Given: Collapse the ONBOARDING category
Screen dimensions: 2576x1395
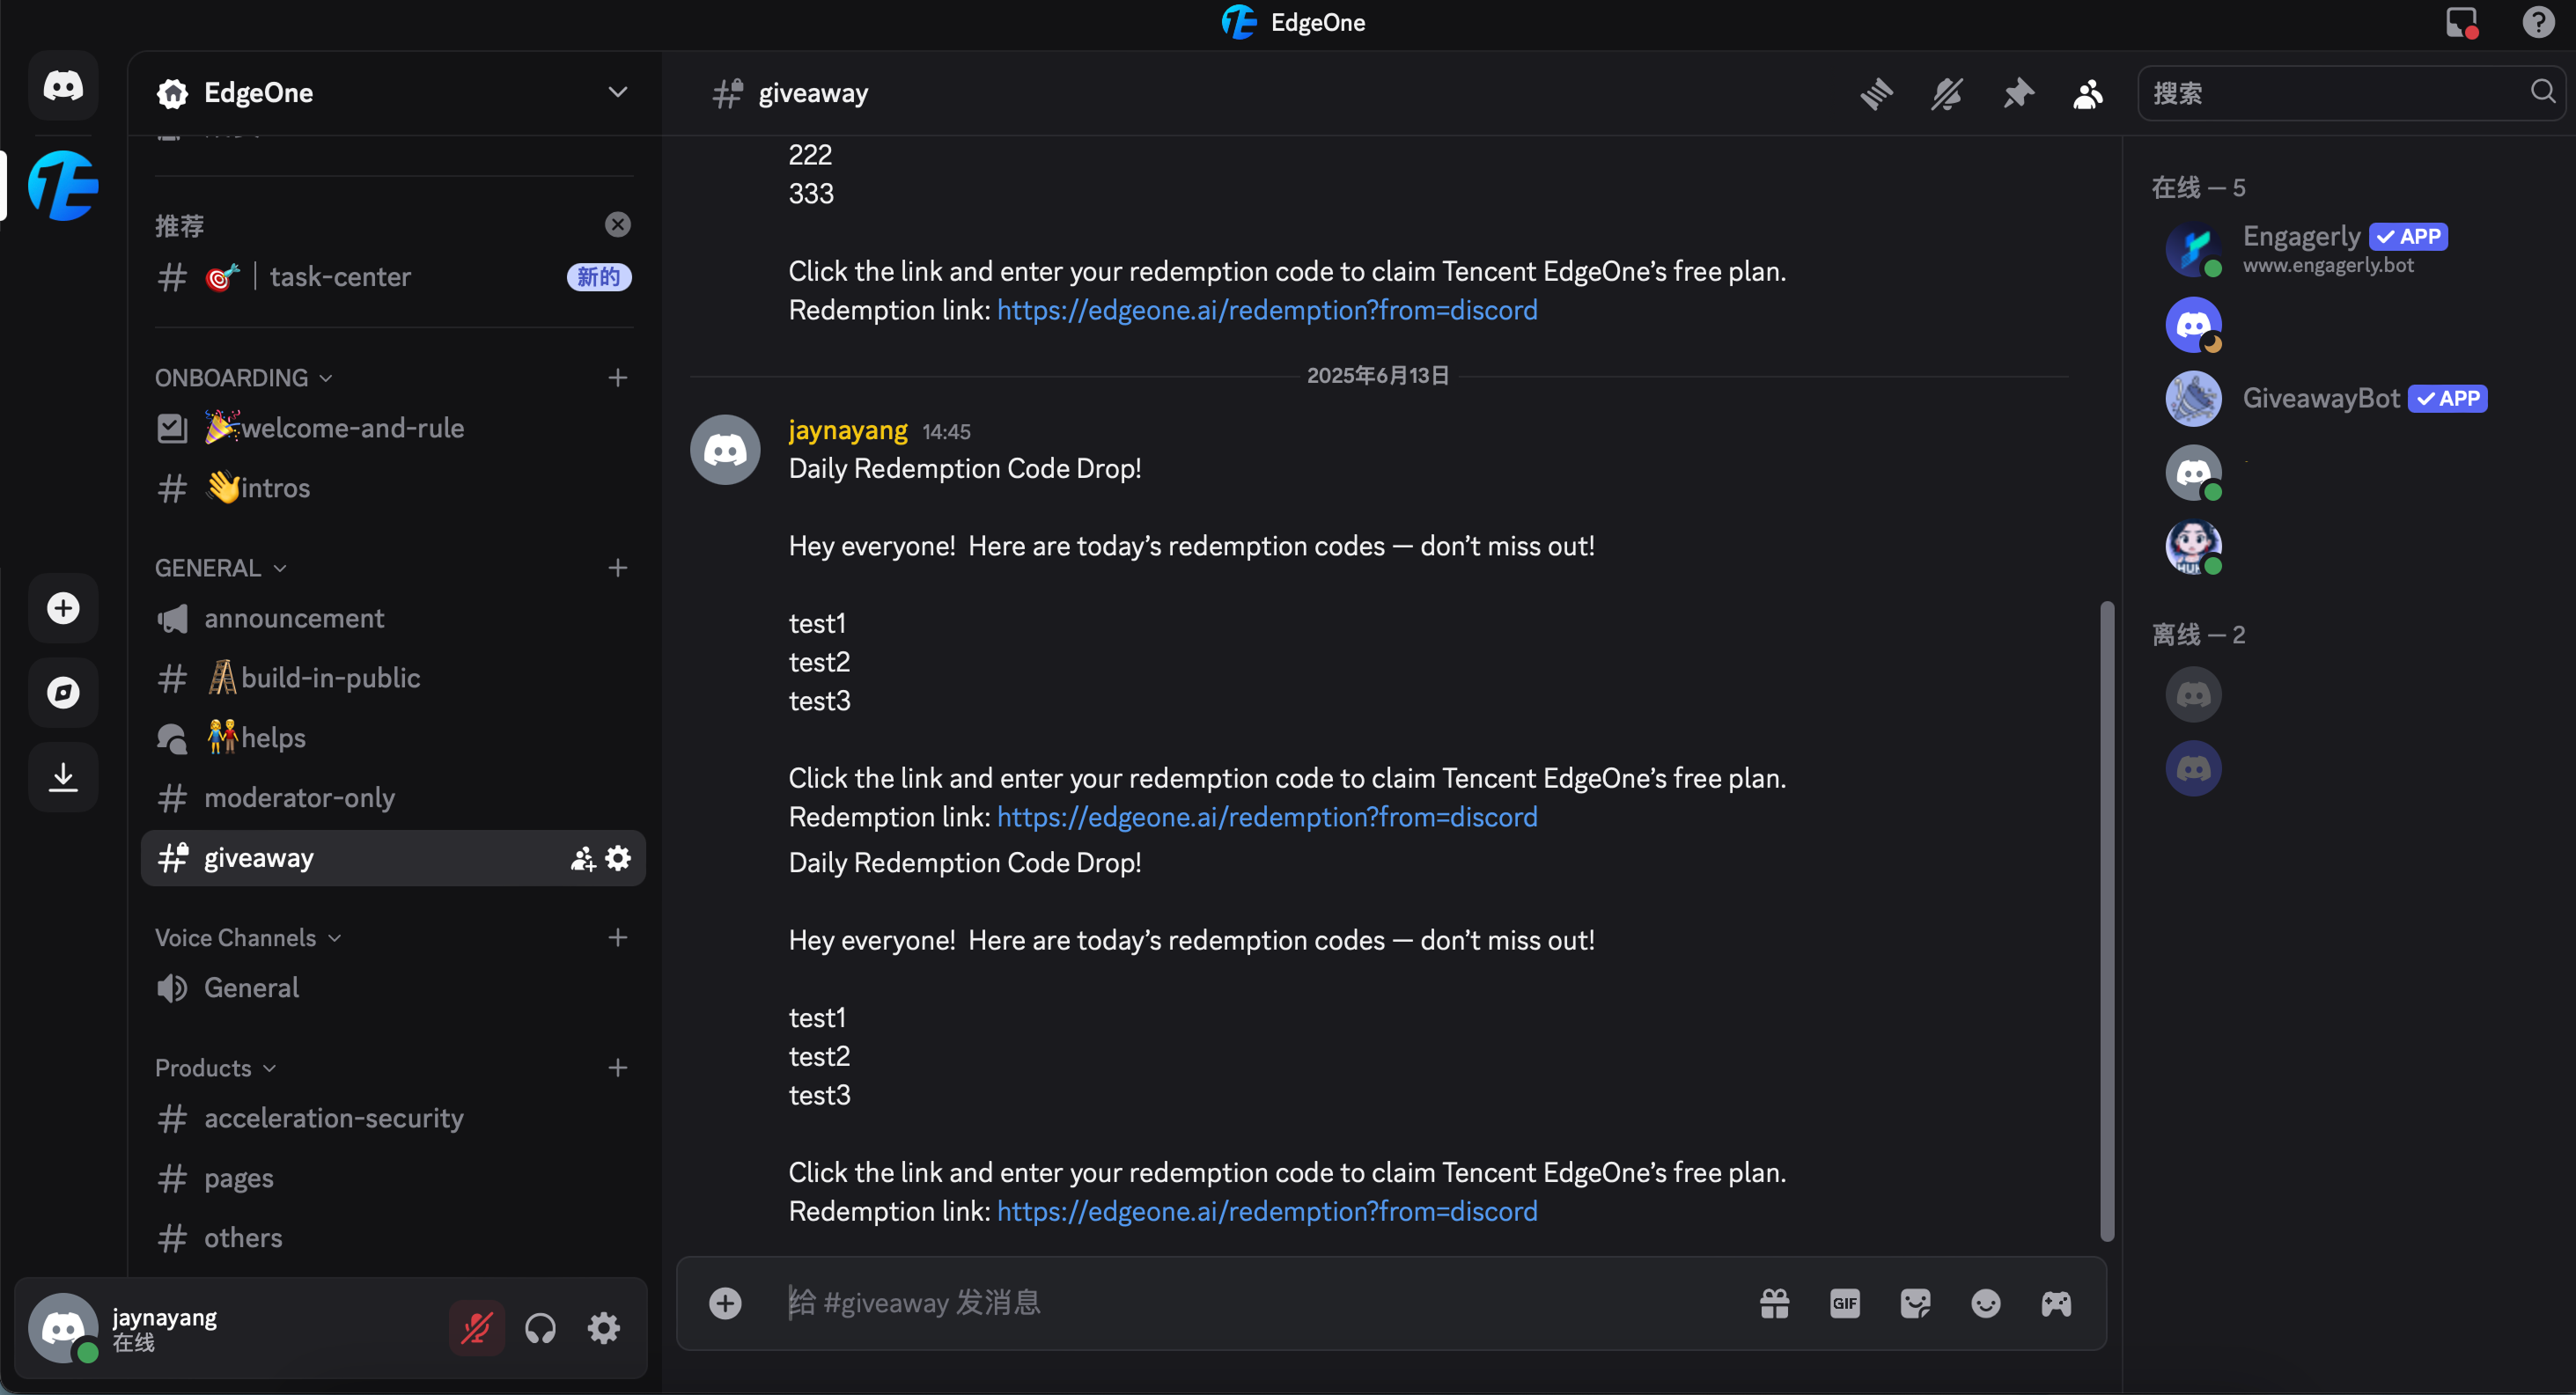Looking at the screenshot, I should click(x=243, y=377).
